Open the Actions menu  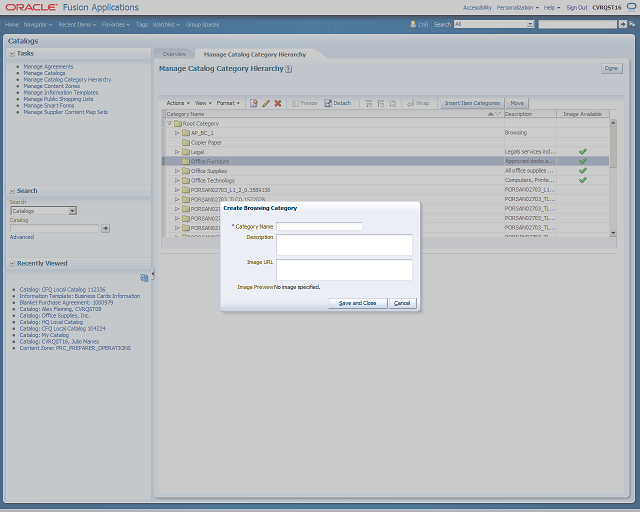point(178,103)
